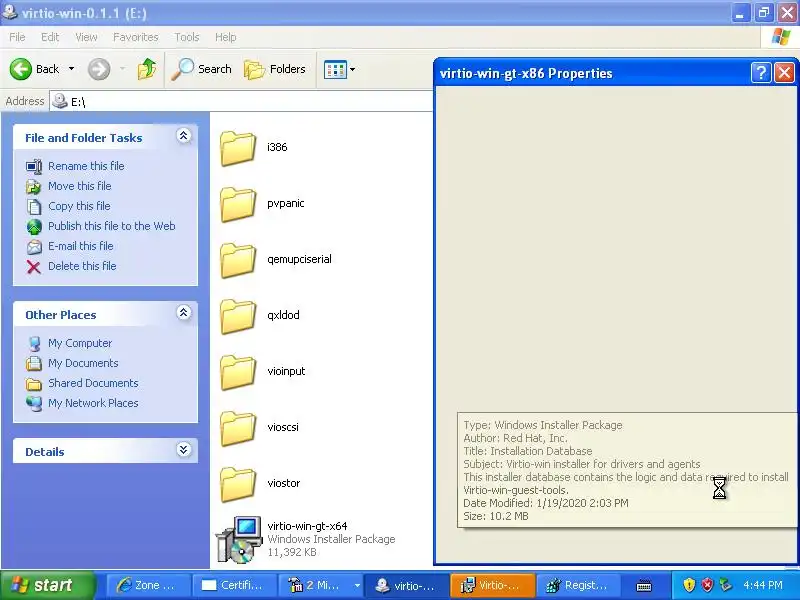Toggle the Folders pane button
Image resolution: width=800 pixels, height=600 pixels.
274,69
